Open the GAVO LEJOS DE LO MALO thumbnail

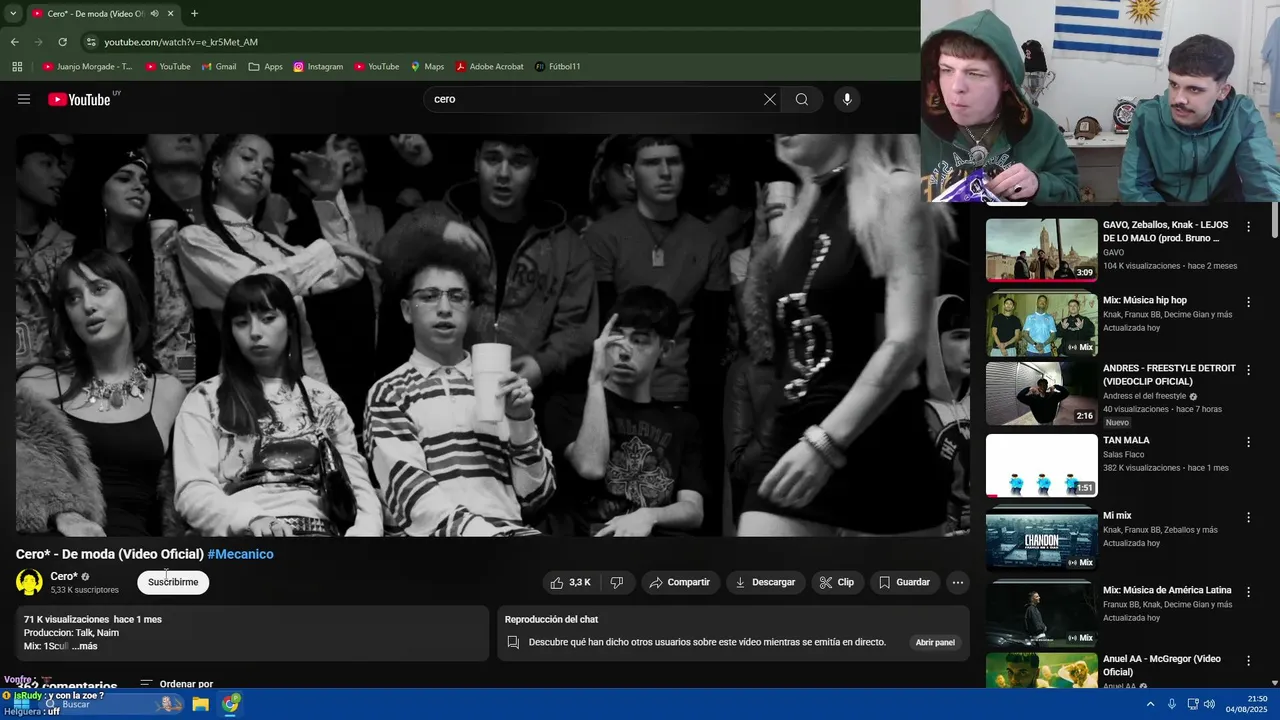(1041, 250)
